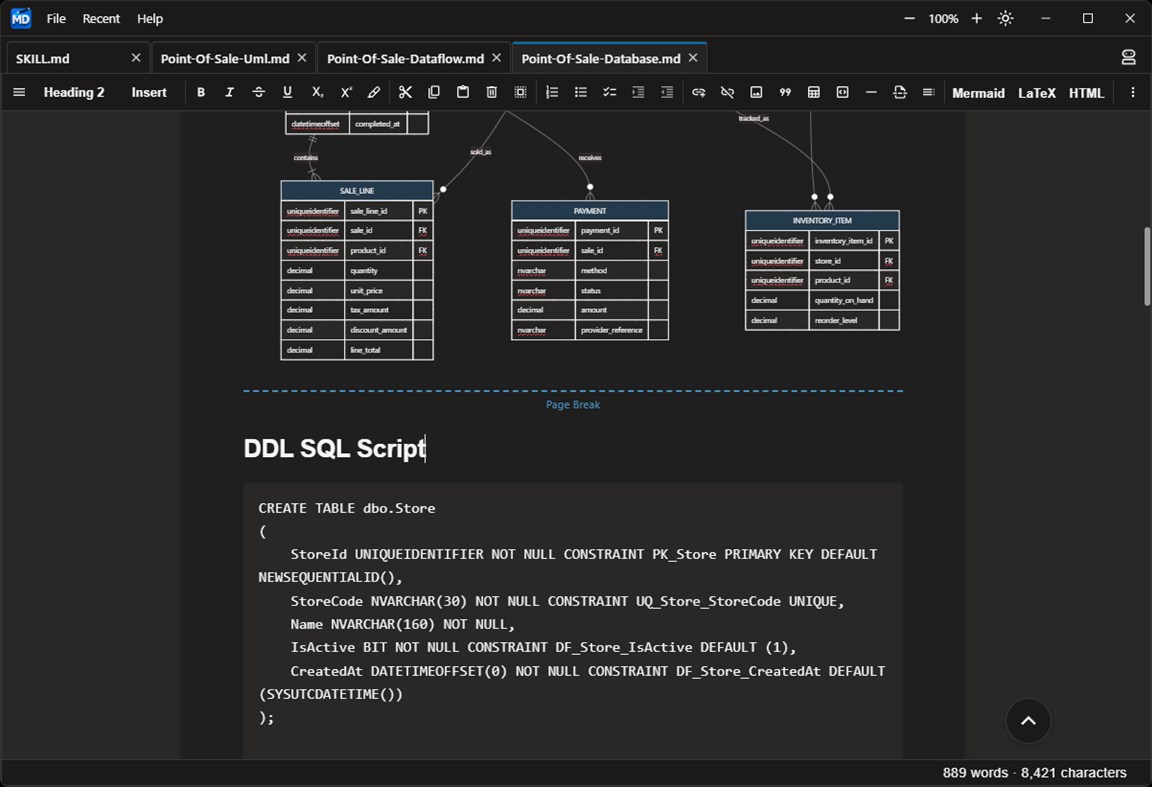Click the INVENTORY_ITEM table header
The height and width of the screenshot is (787, 1152).
822,220
